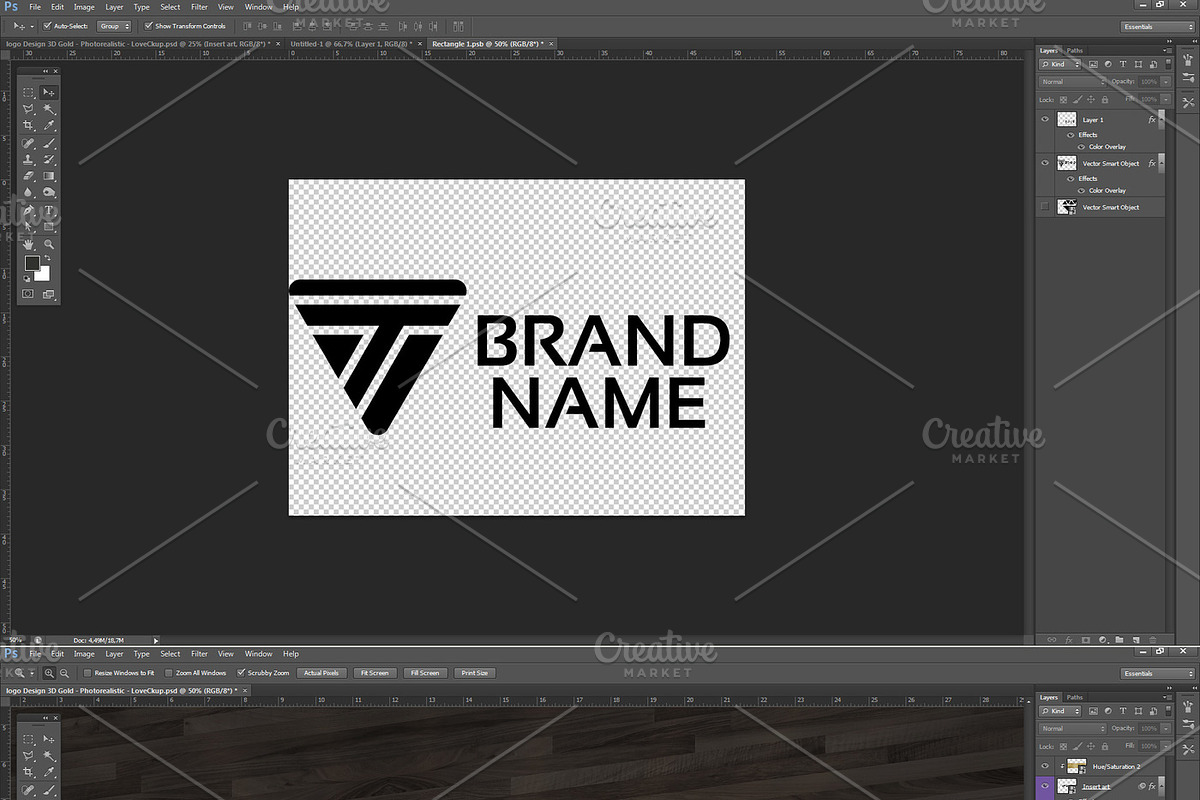Open Window menu in lower window
The height and width of the screenshot is (800, 1200).
click(x=258, y=654)
